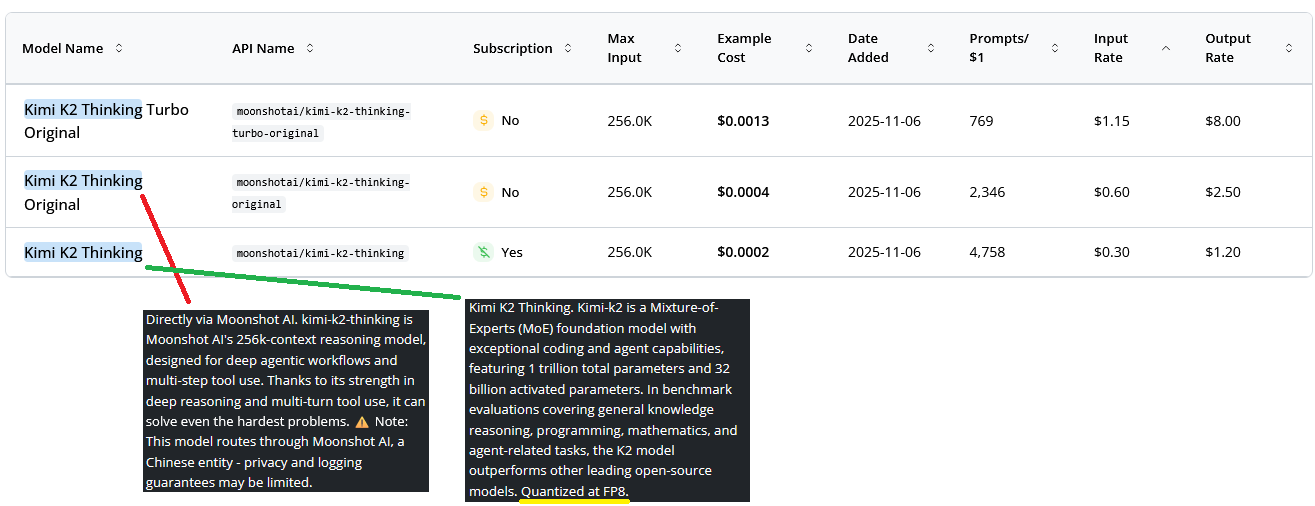Viewport: 1315px width, 506px height.
Task: Sort by Prompts/$1 arrows
Action: (x=1055, y=48)
